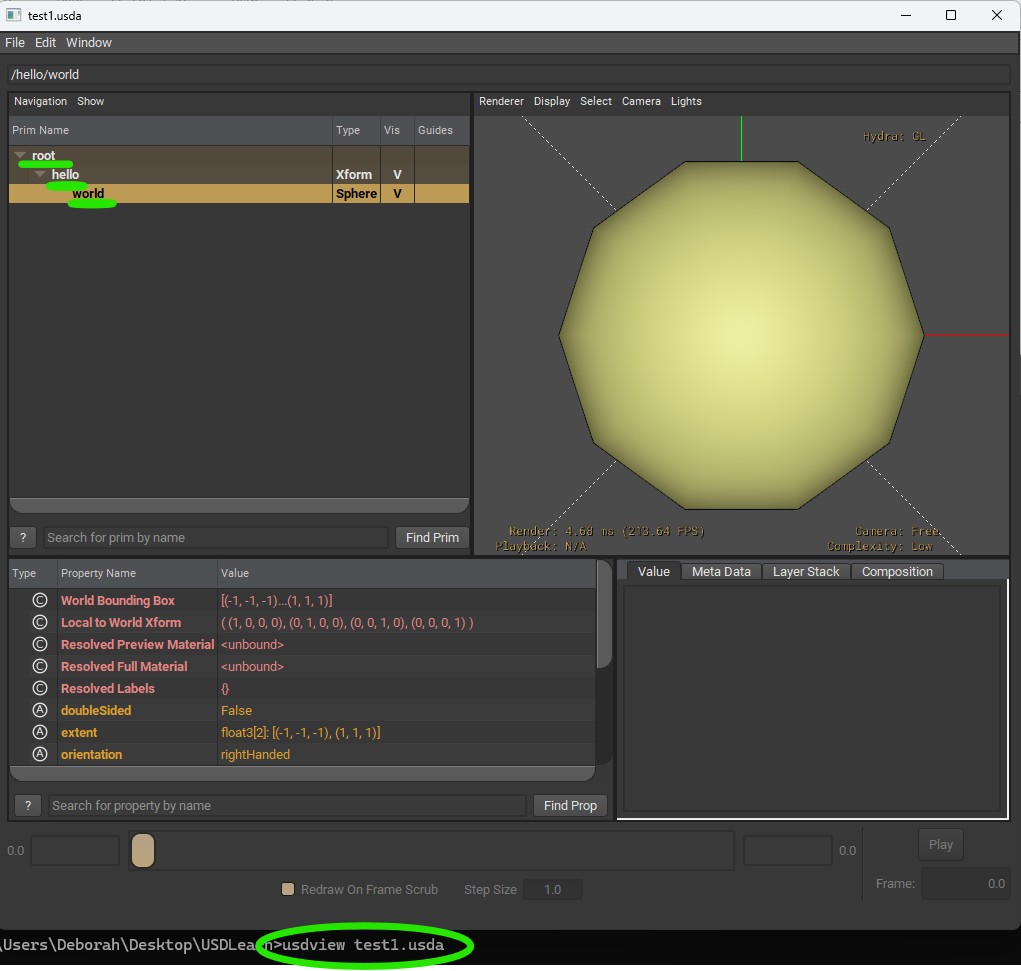Enable Redraw On Frame Scrub checkbox
Viewport: 1021px width, 971px height.
288,889
